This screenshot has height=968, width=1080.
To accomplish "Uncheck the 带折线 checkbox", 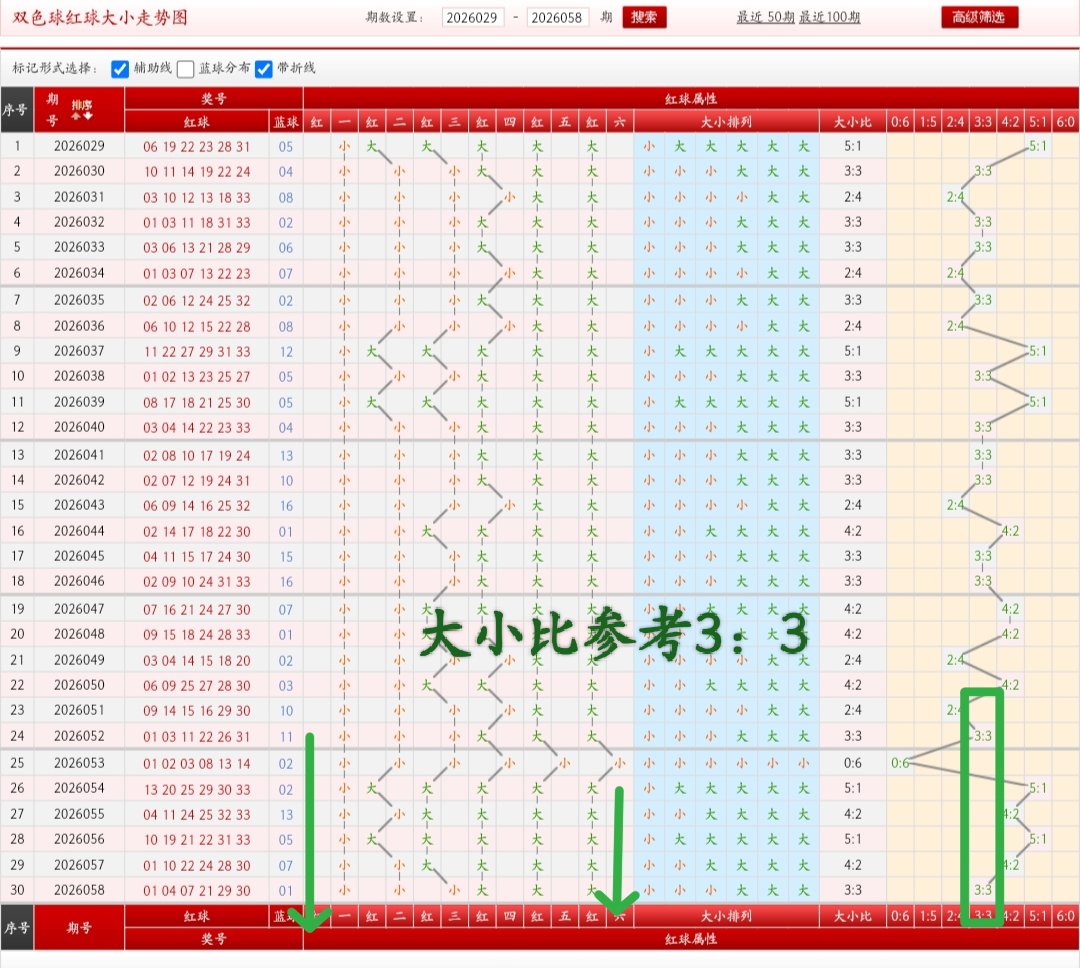I will click(264, 69).
